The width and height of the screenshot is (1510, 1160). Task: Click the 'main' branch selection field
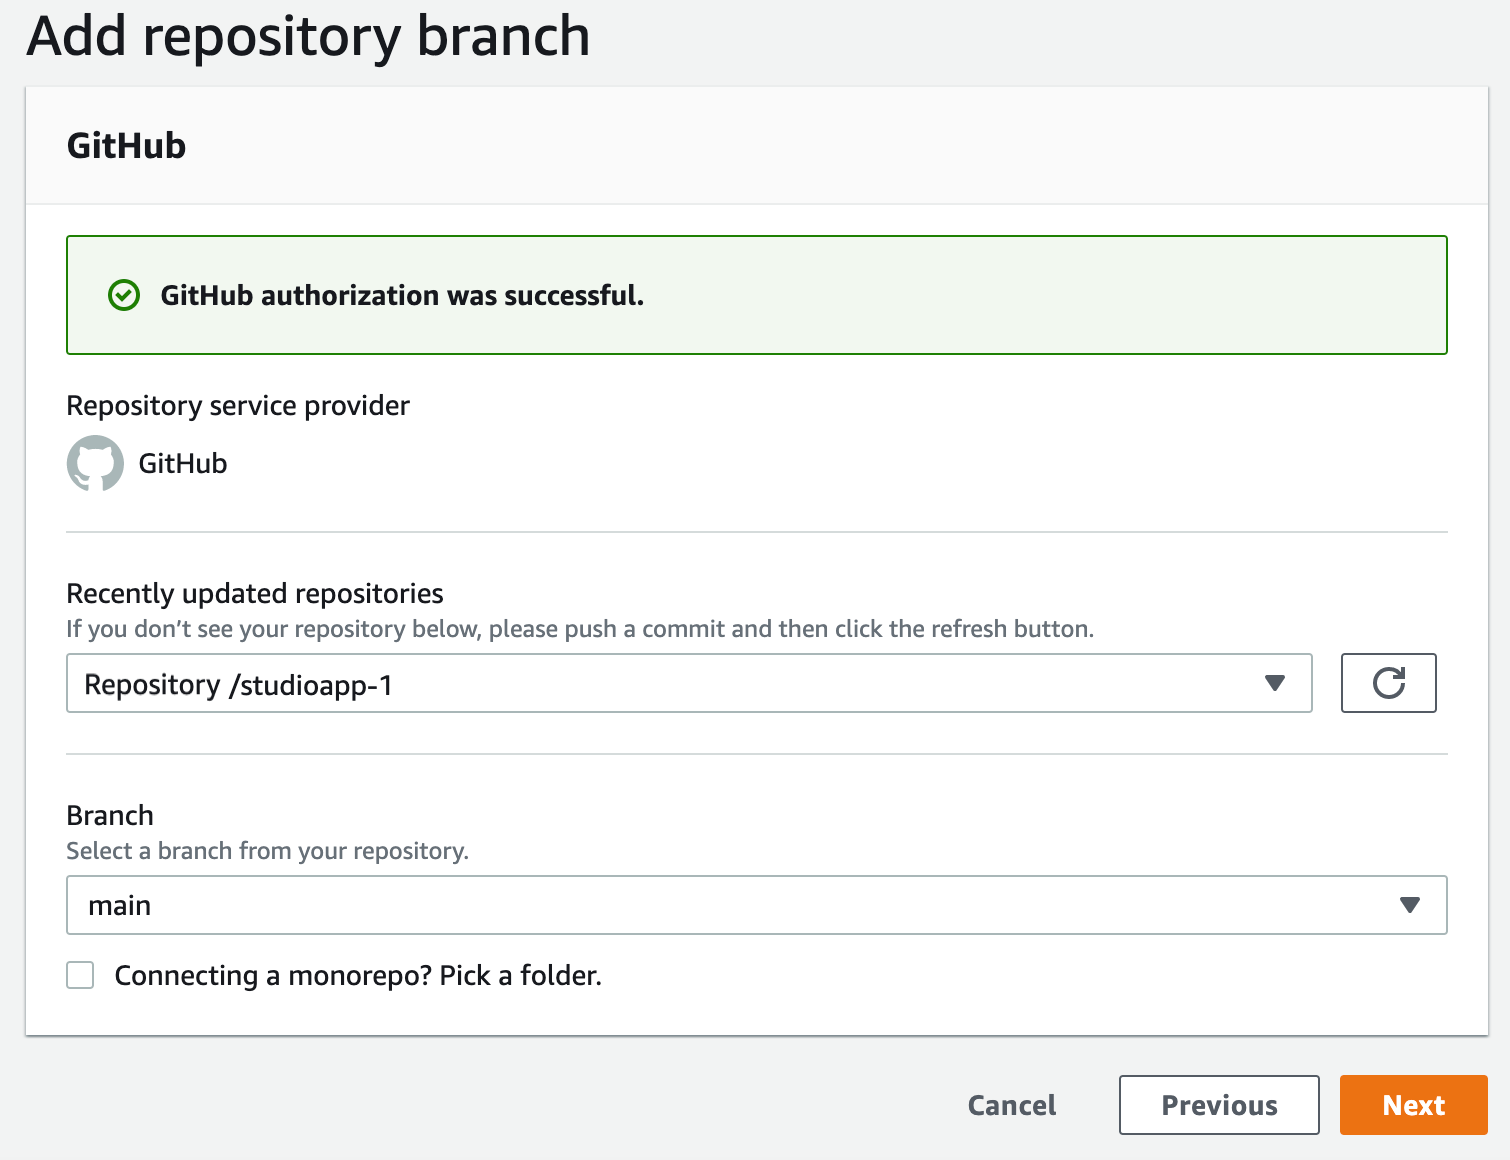(x=757, y=905)
